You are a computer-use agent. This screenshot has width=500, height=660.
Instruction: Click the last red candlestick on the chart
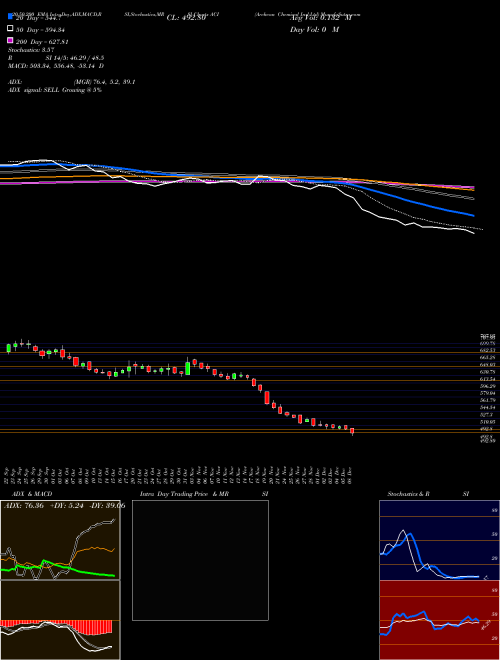click(352, 431)
